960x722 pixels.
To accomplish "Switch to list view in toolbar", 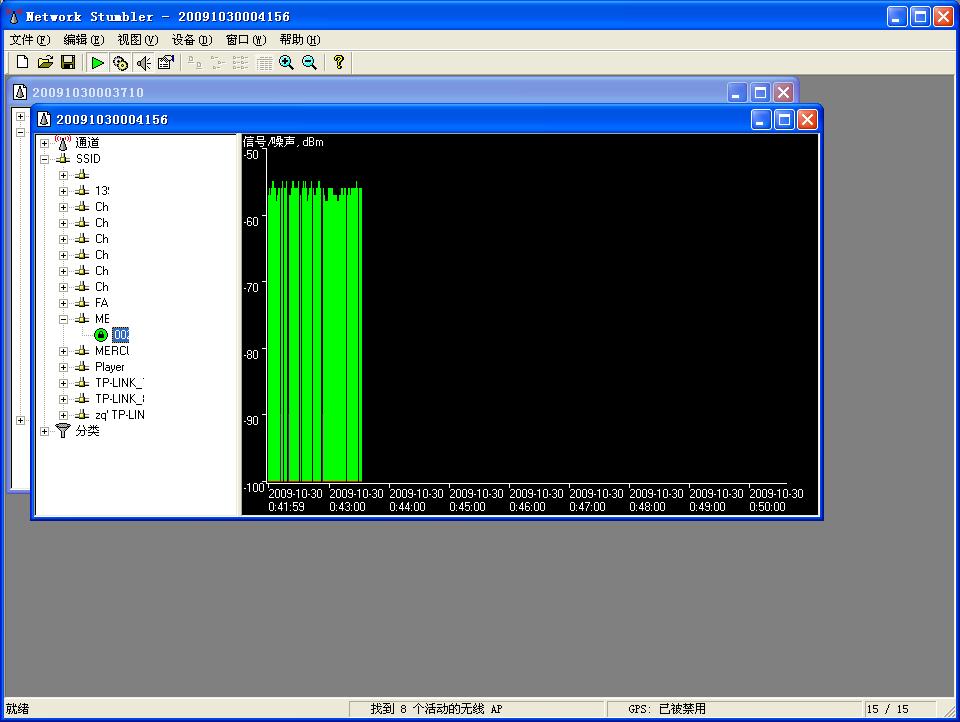I will 240,62.
